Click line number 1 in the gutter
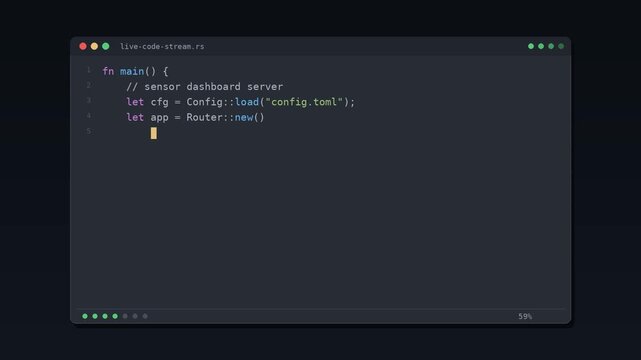 (x=89, y=70)
